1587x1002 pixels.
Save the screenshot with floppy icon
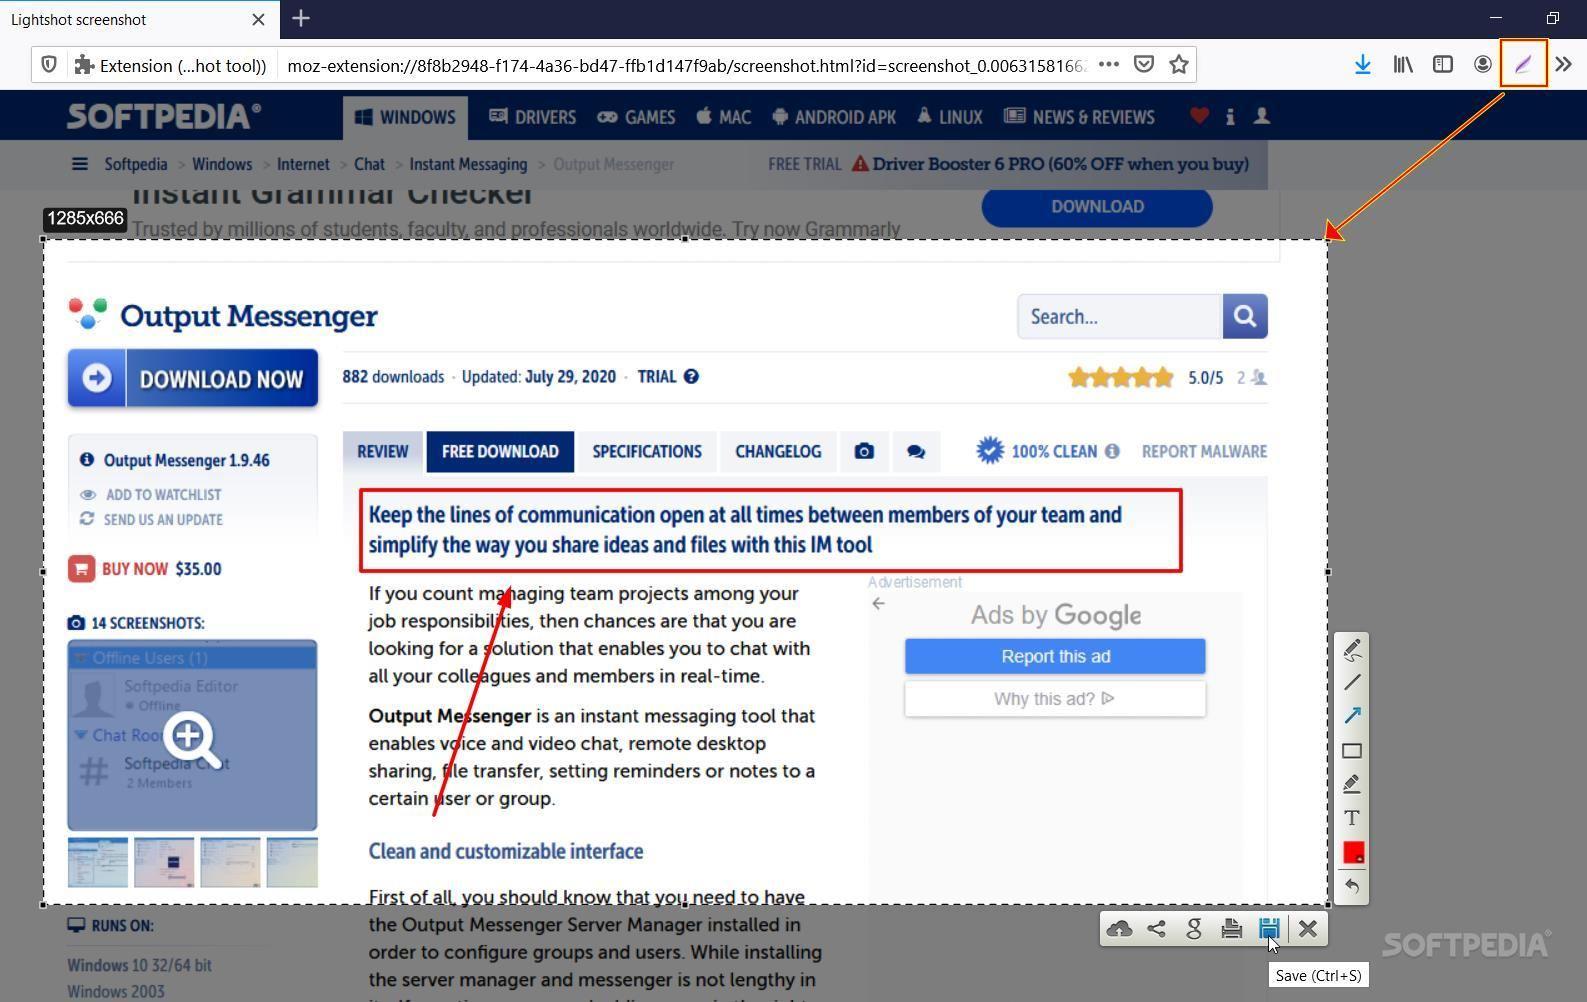(1269, 929)
